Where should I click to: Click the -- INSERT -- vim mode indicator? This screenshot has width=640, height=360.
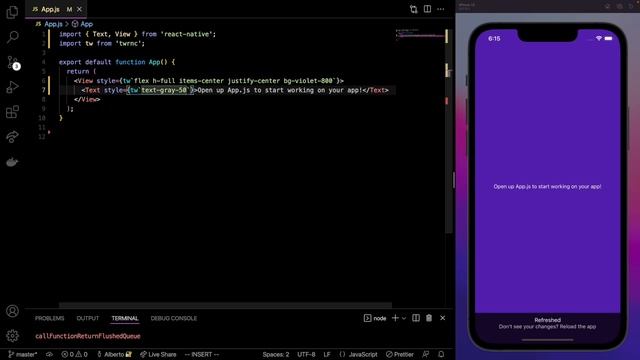point(202,354)
